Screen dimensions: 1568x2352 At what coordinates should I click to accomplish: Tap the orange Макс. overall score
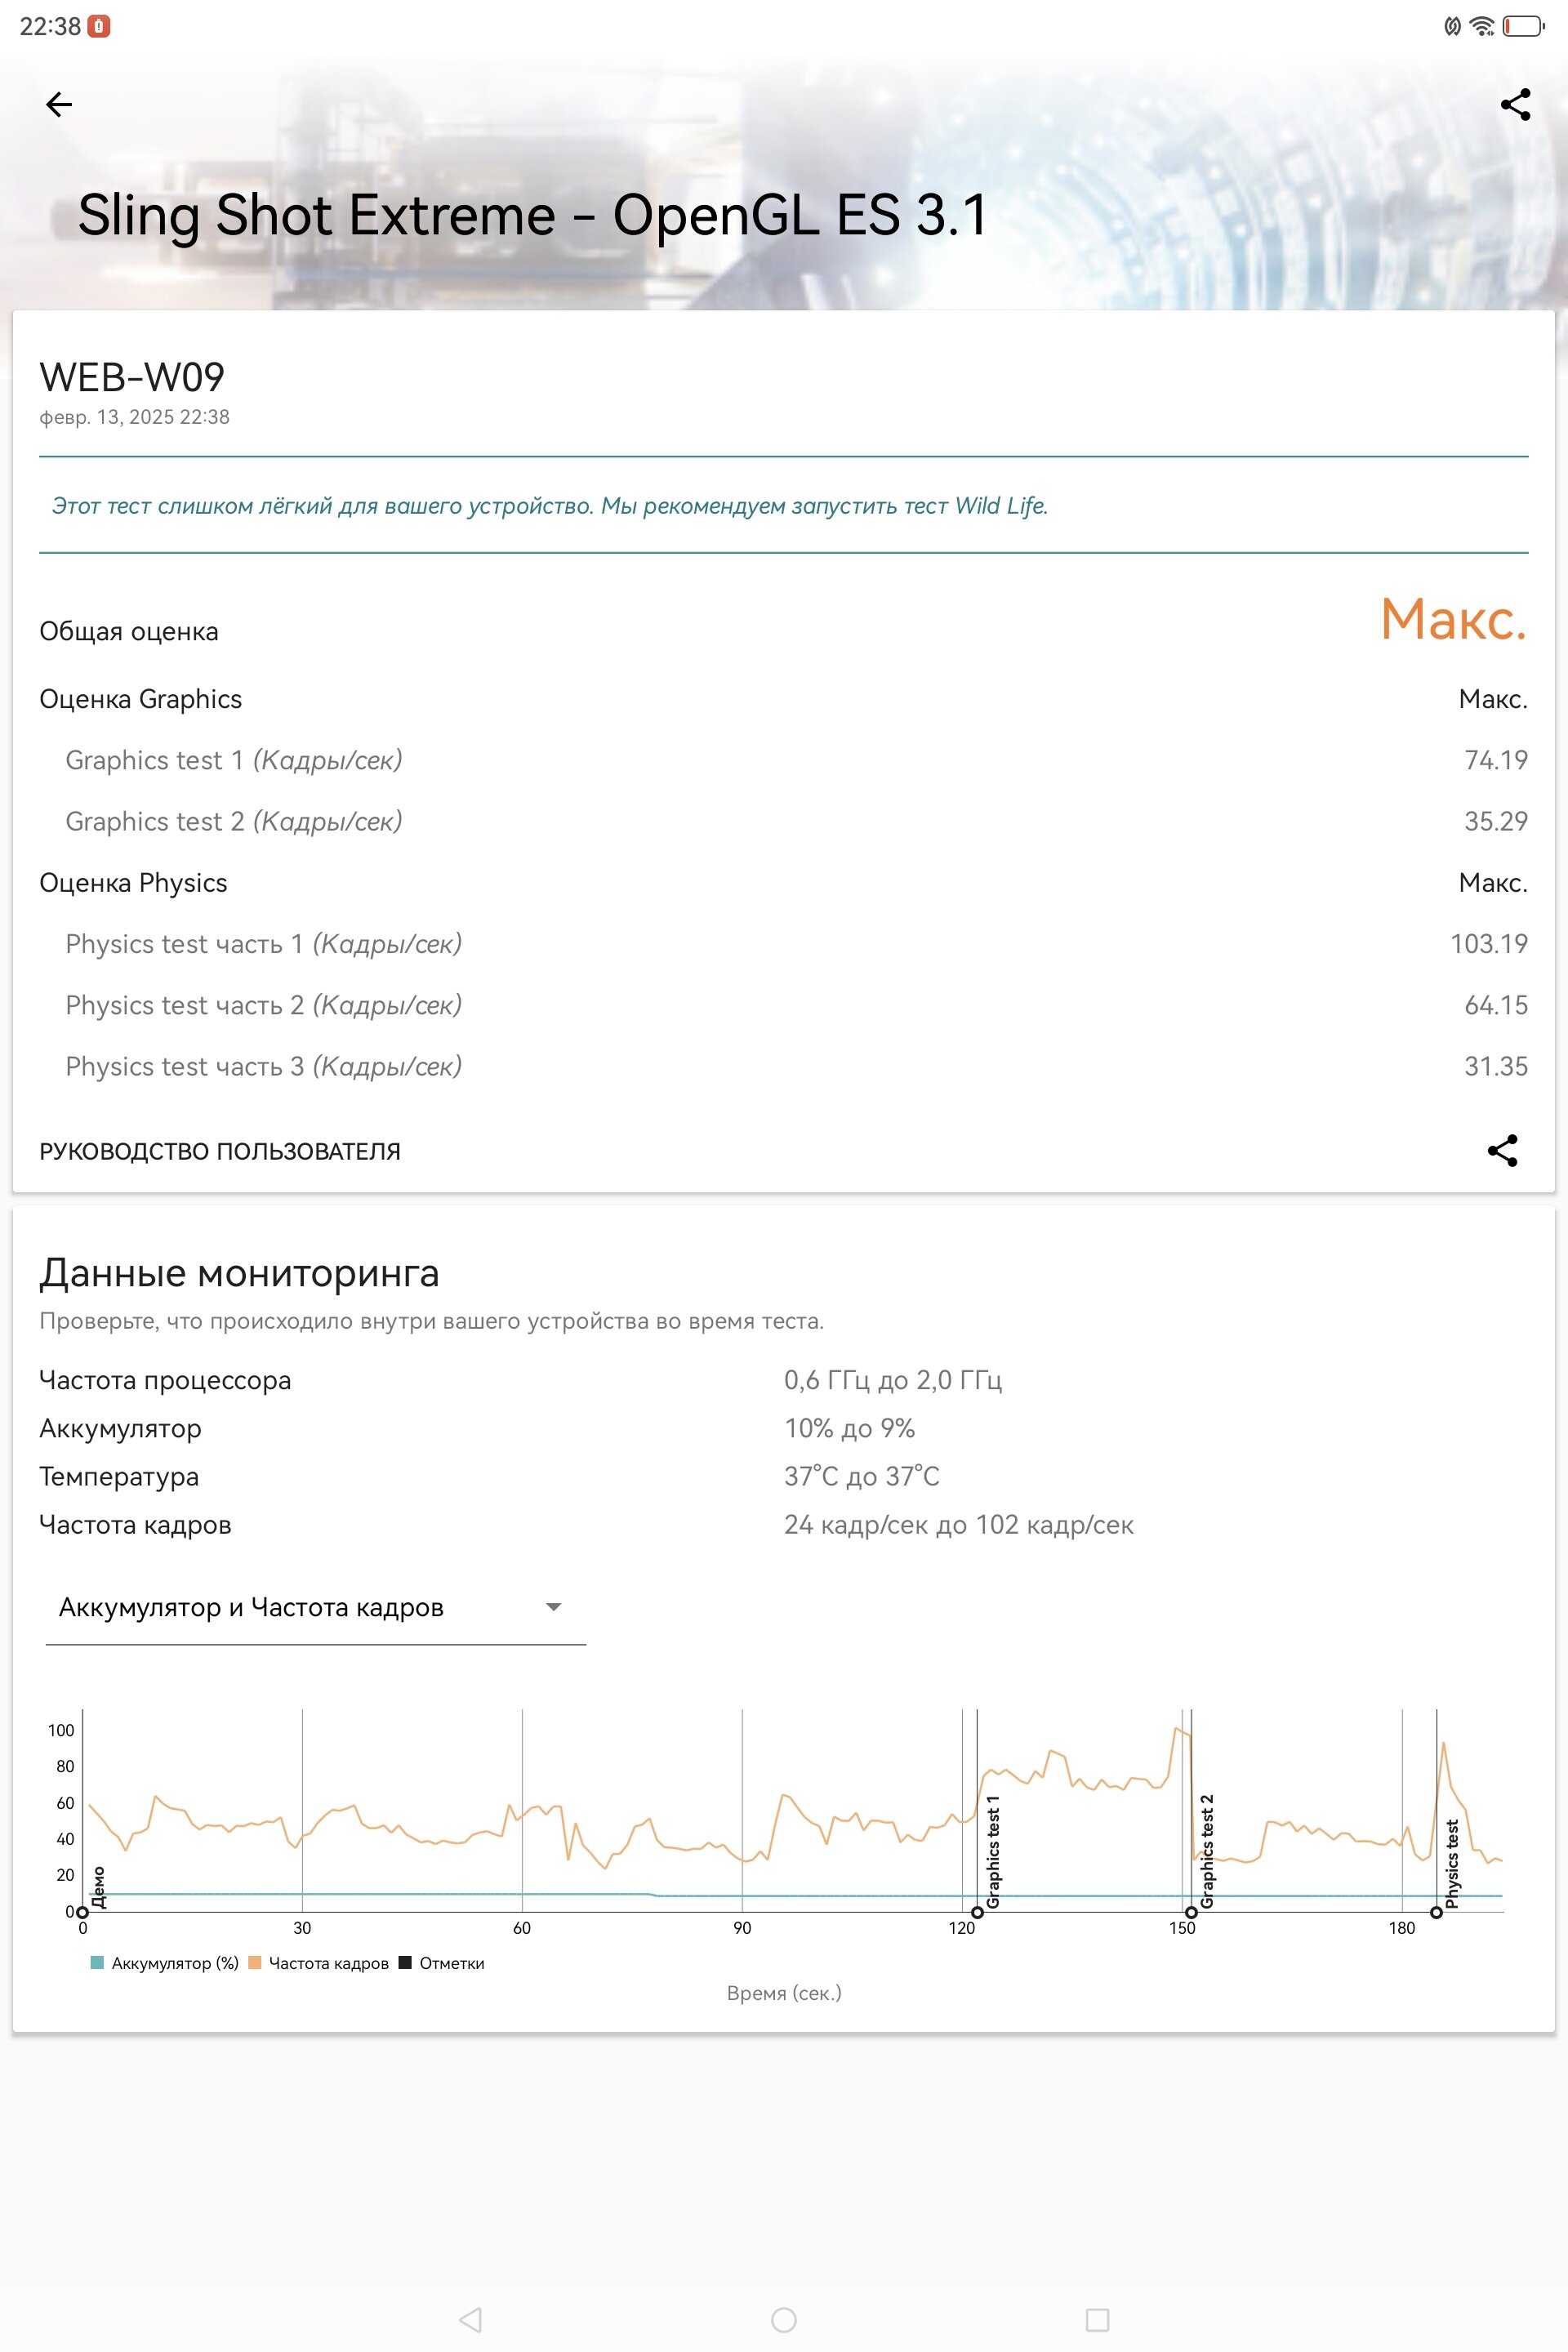coord(1454,619)
